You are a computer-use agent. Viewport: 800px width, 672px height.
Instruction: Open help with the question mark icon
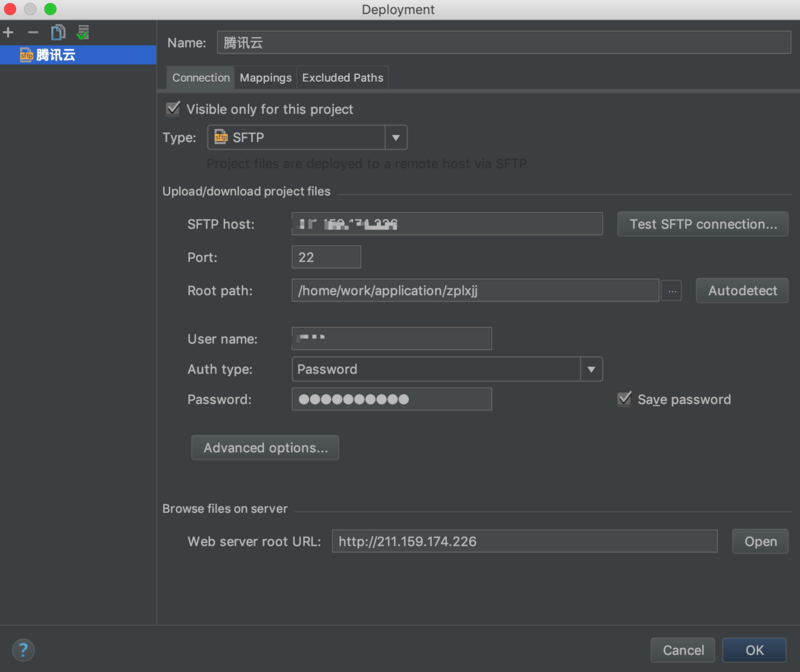(23, 650)
